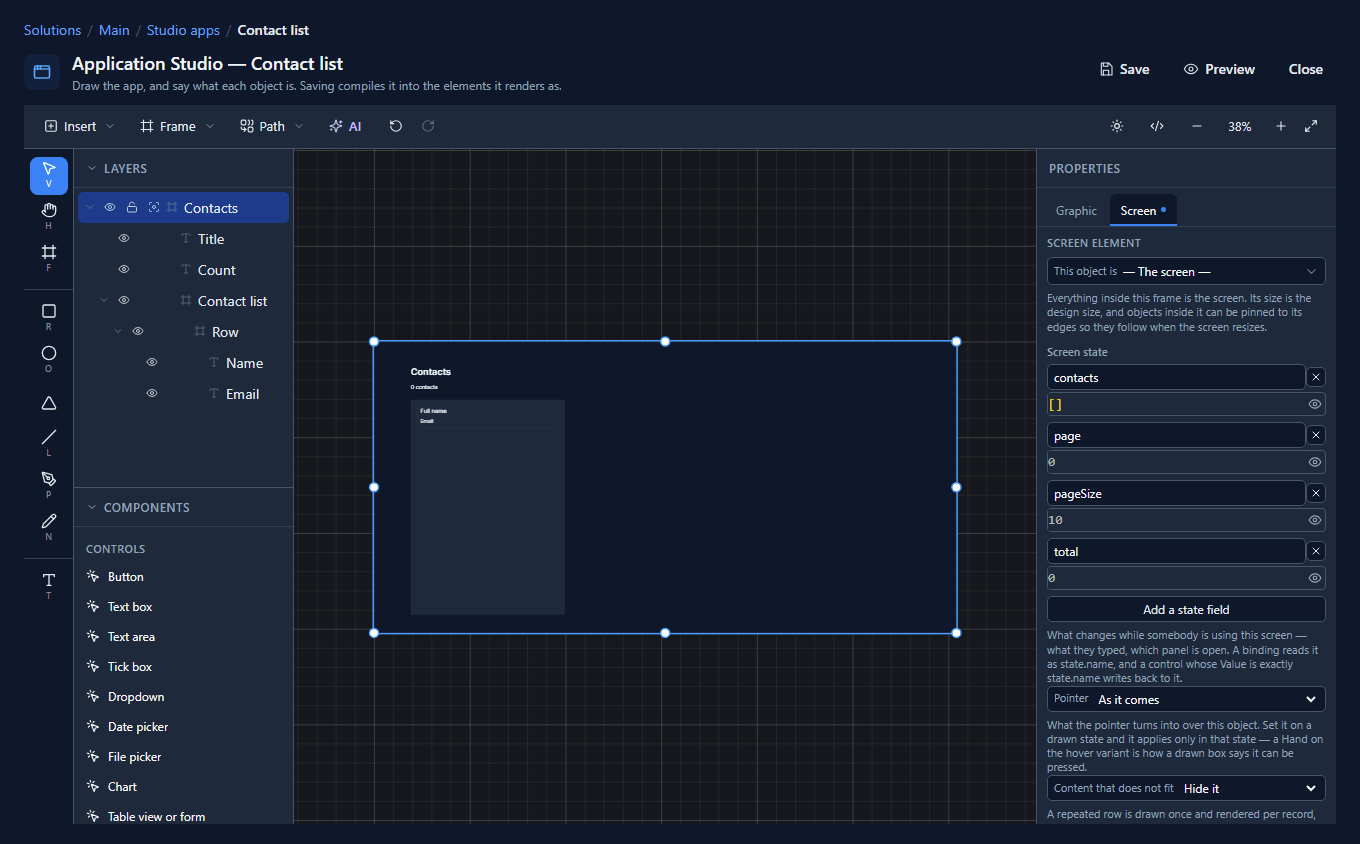Viewport: 1360px width, 844px height.
Task: Toggle the light theme sun icon
Action: [x=1117, y=126]
